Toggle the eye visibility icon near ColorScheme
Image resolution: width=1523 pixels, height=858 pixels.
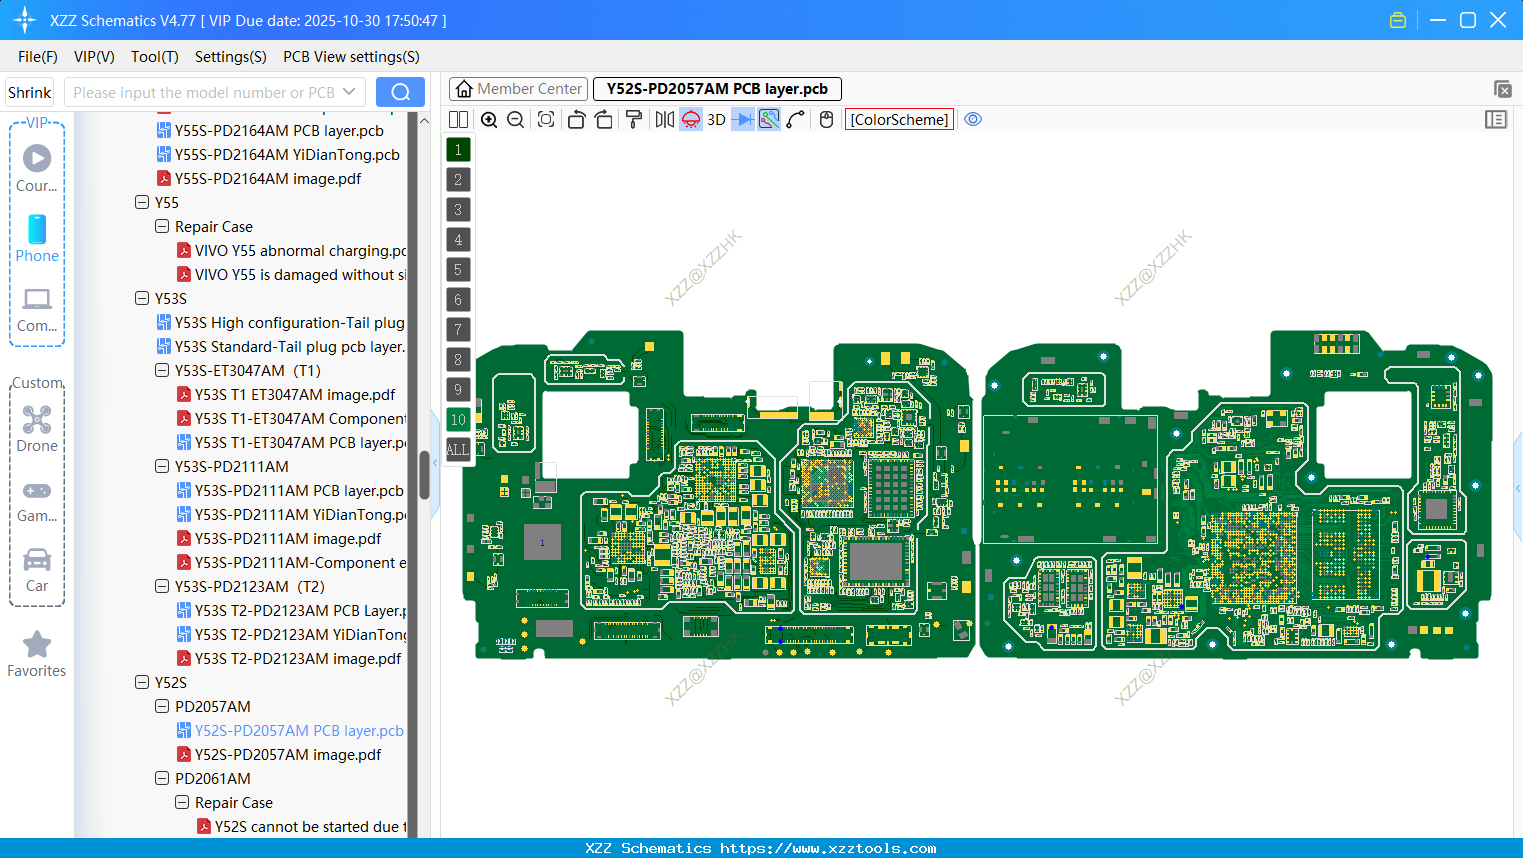coord(973,119)
